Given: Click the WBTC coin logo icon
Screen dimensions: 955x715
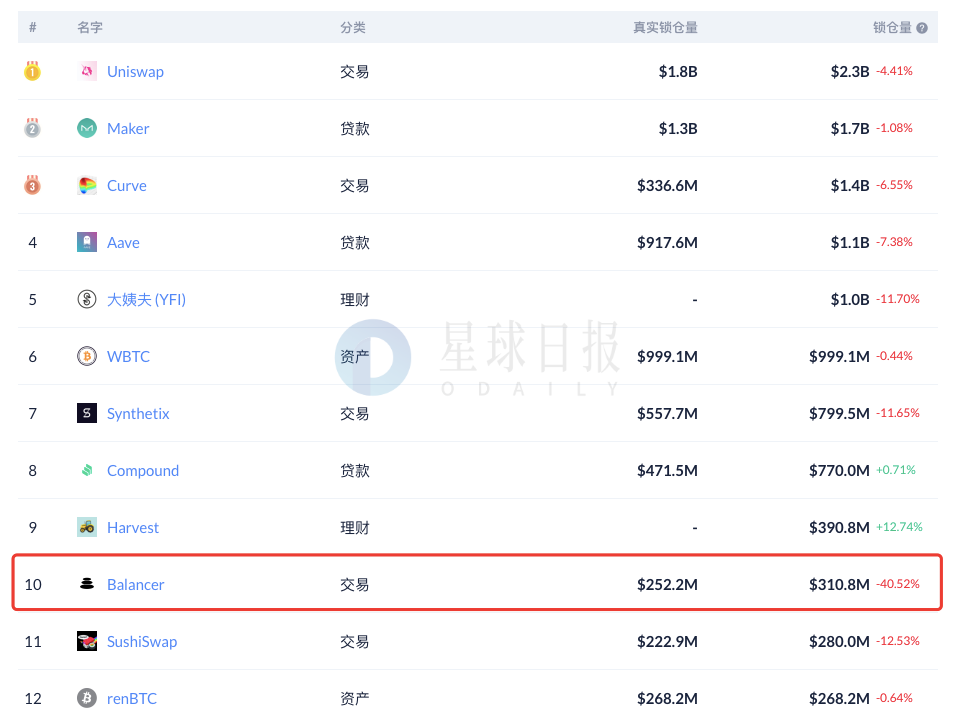Looking at the screenshot, I should pyautogui.click(x=87, y=356).
